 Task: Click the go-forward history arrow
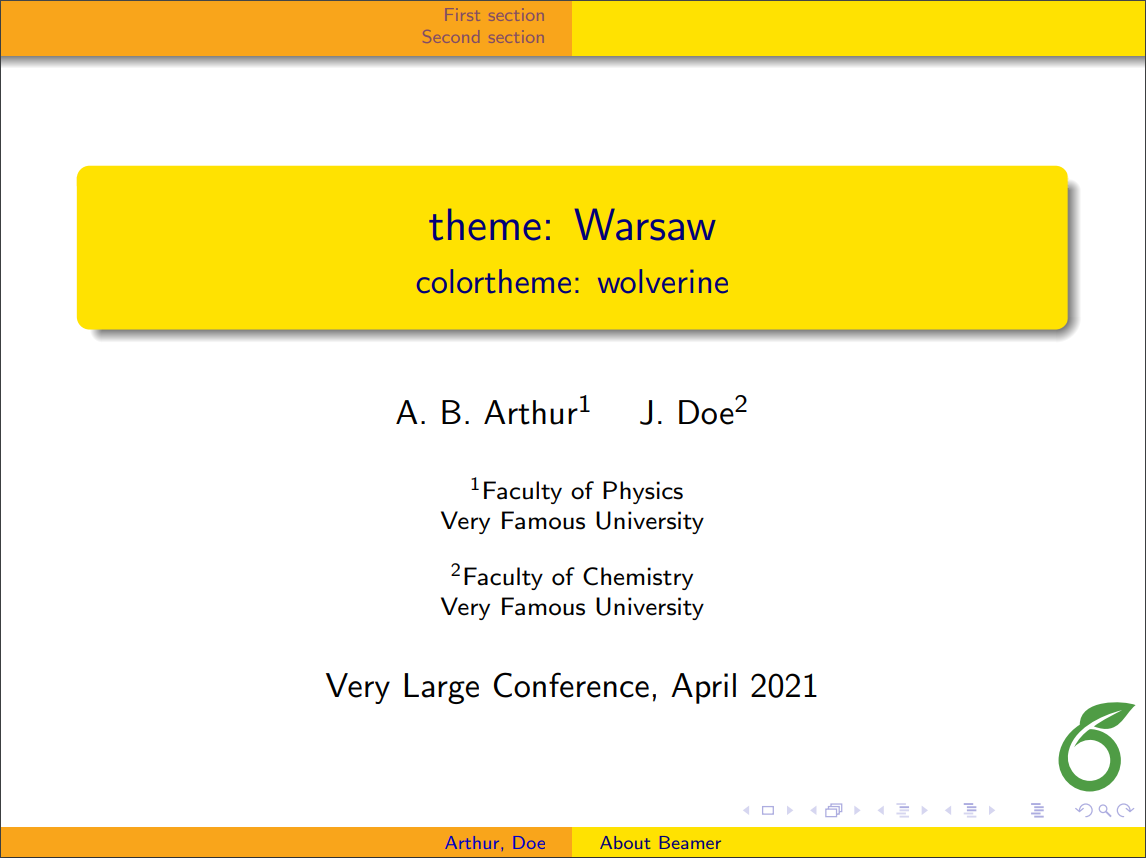[x=1125, y=810]
